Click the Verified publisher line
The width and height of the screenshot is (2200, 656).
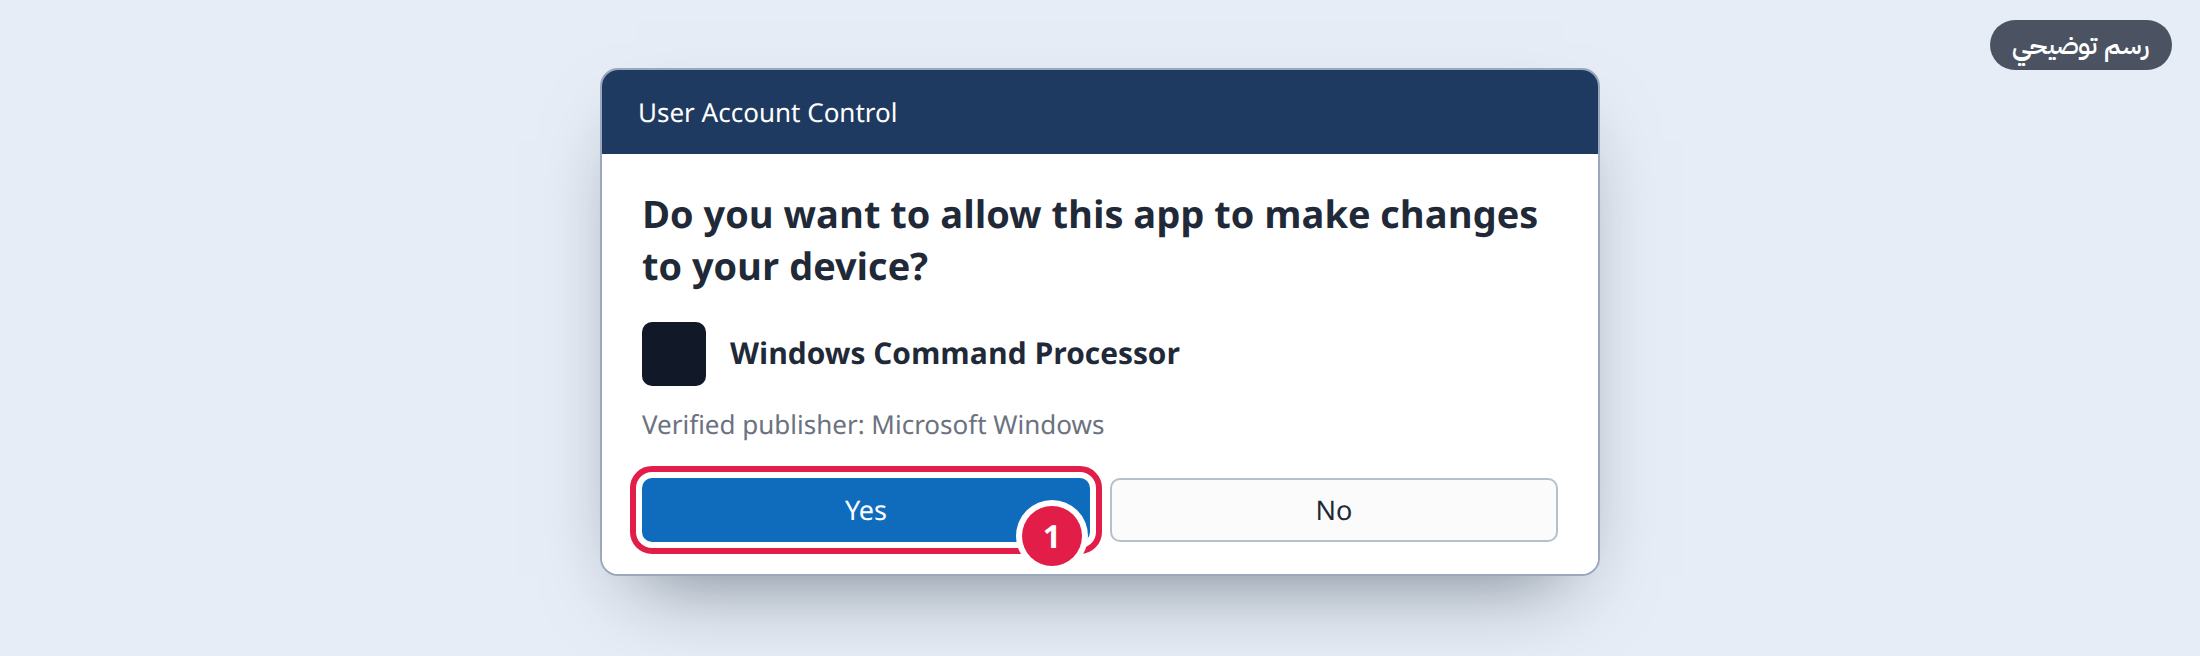pos(873,425)
